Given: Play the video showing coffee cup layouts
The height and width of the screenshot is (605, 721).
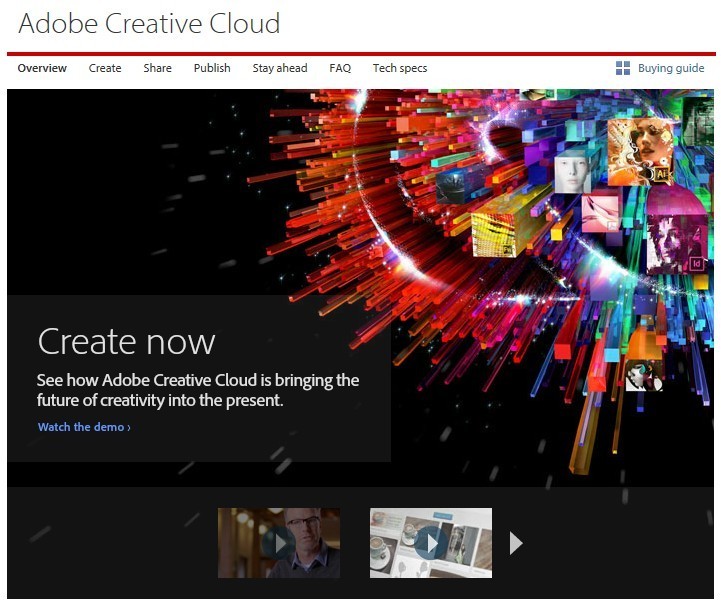Looking at the screenshot, I should point(431,543).
